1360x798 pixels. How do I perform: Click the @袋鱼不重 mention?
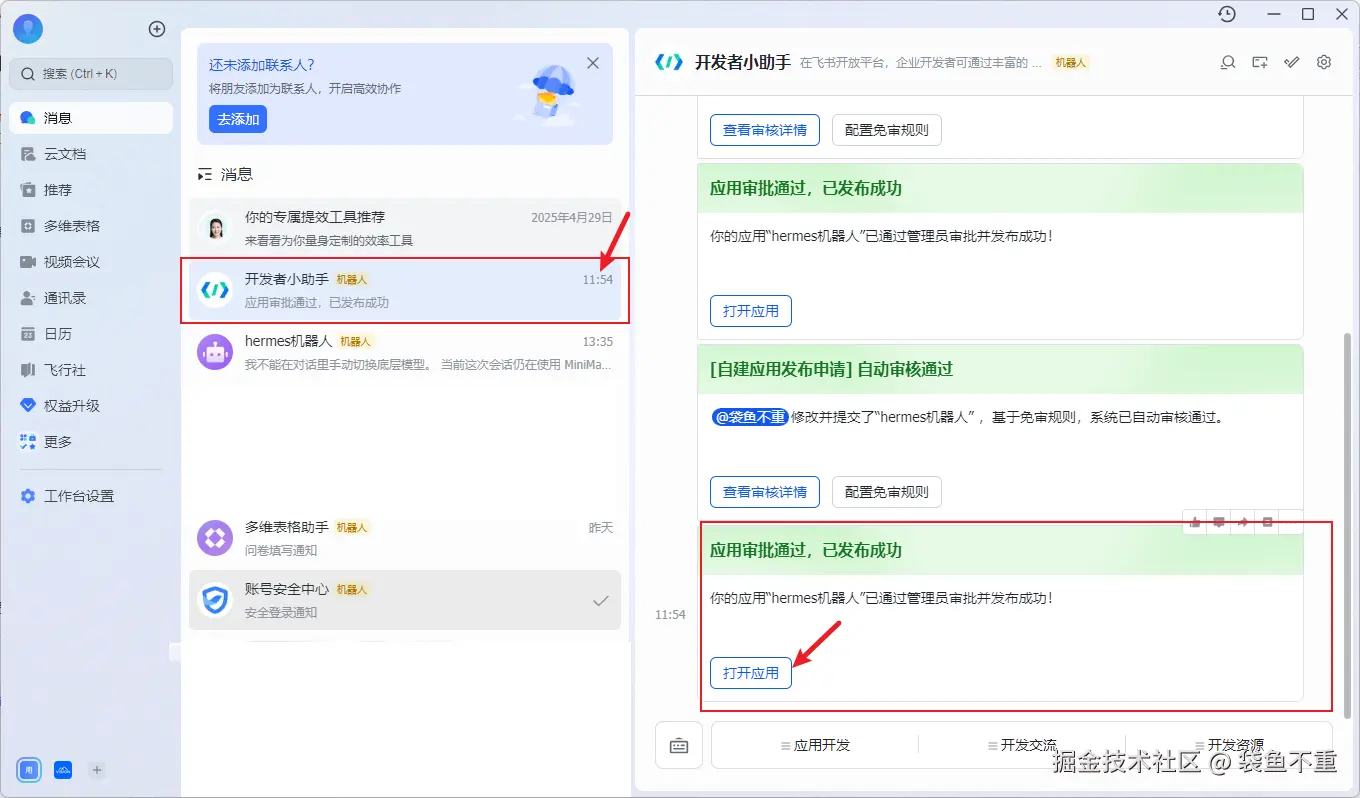point(750,417)
